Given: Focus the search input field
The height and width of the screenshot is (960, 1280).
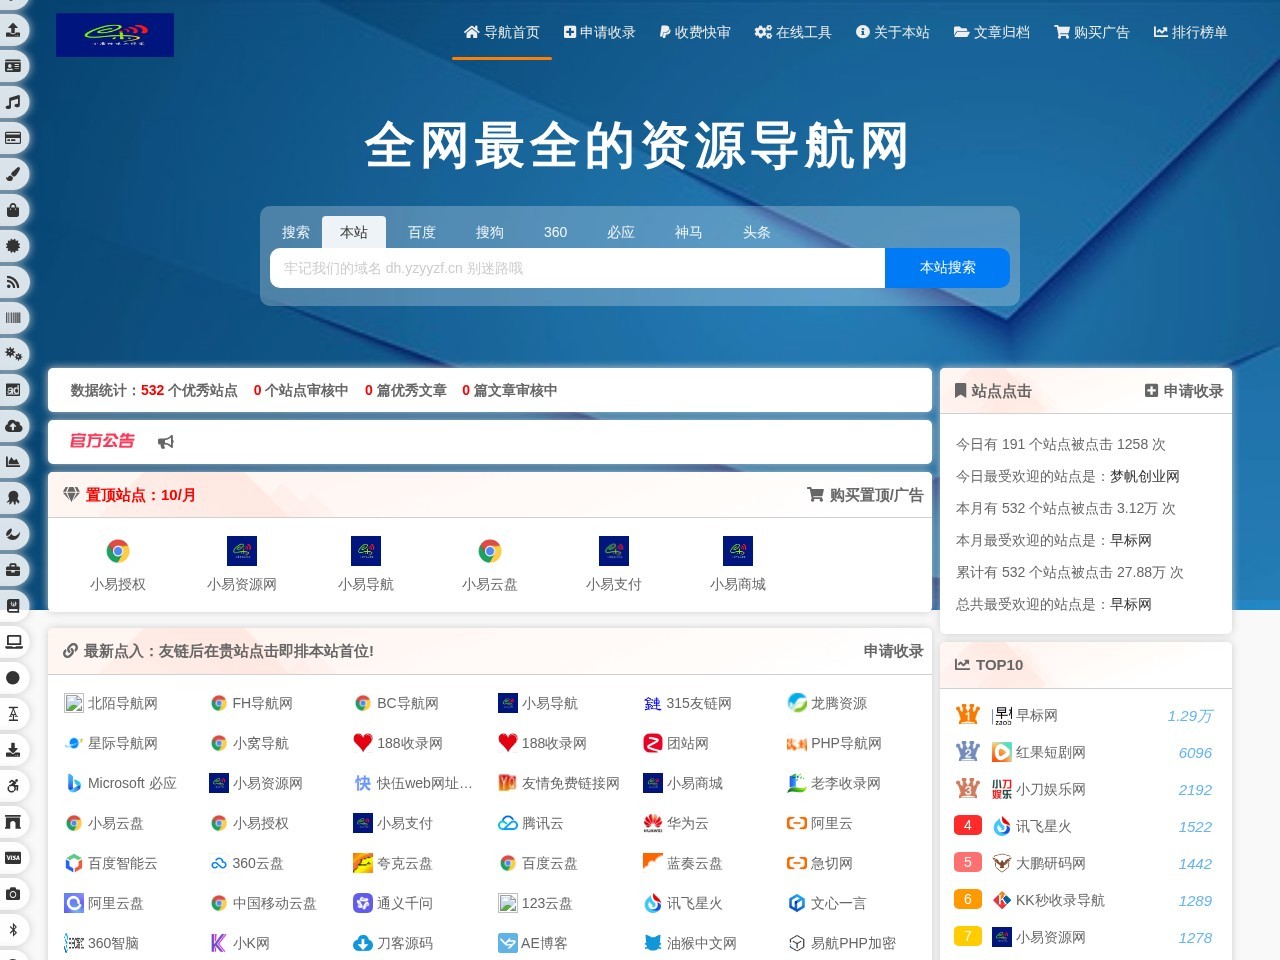Looking at the screenshot, I should pos(577,268).
